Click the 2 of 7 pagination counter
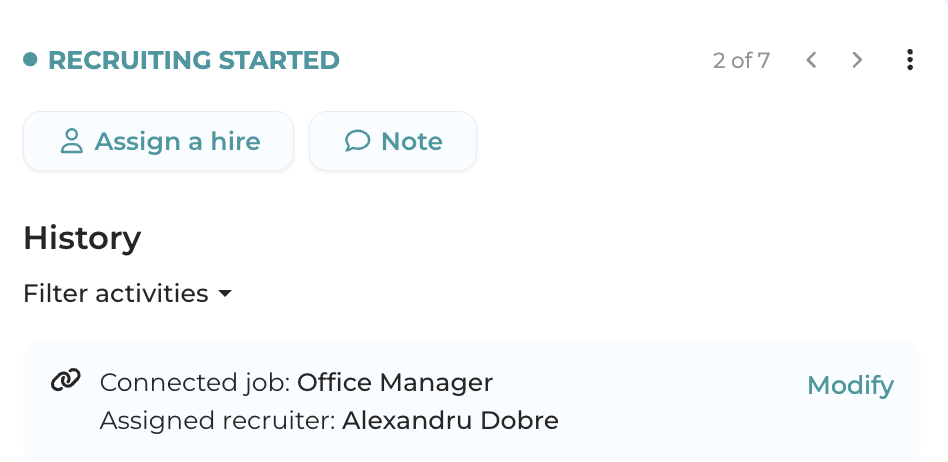 pos(741,60)
